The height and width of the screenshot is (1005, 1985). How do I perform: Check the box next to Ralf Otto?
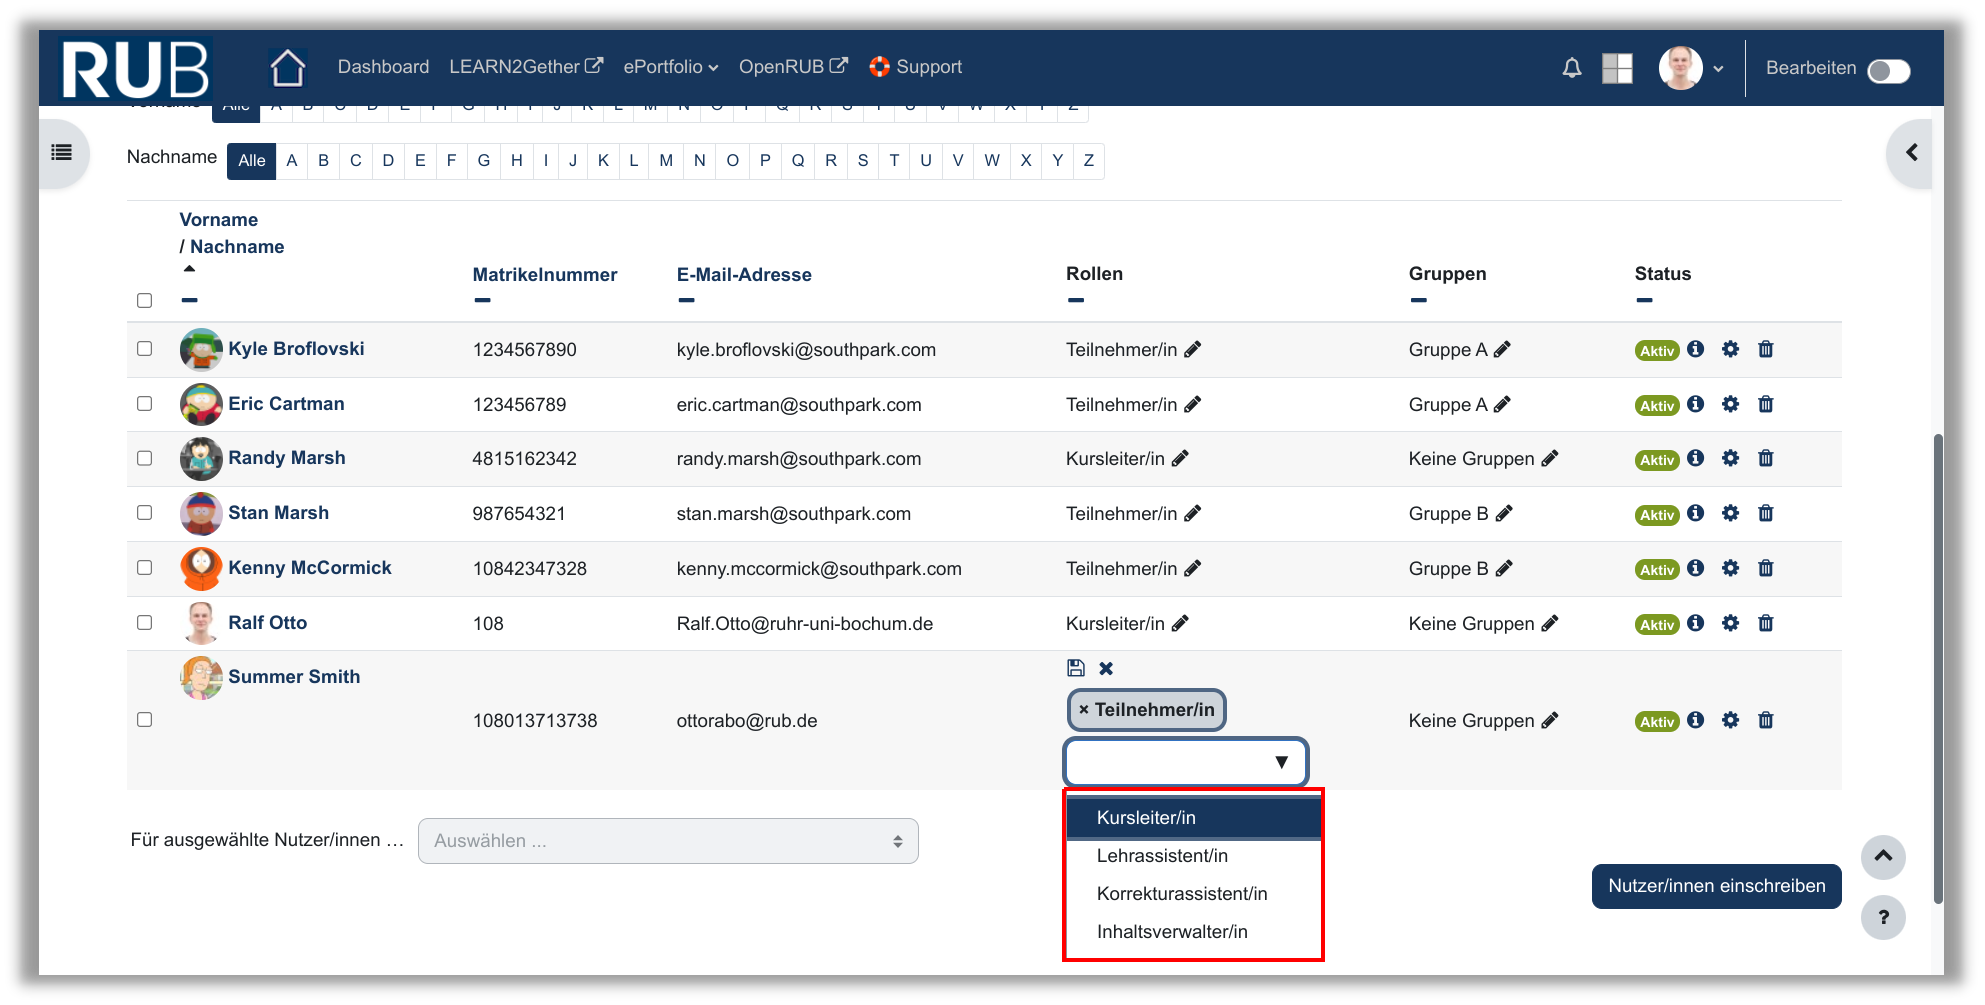(x=145, y=622)
